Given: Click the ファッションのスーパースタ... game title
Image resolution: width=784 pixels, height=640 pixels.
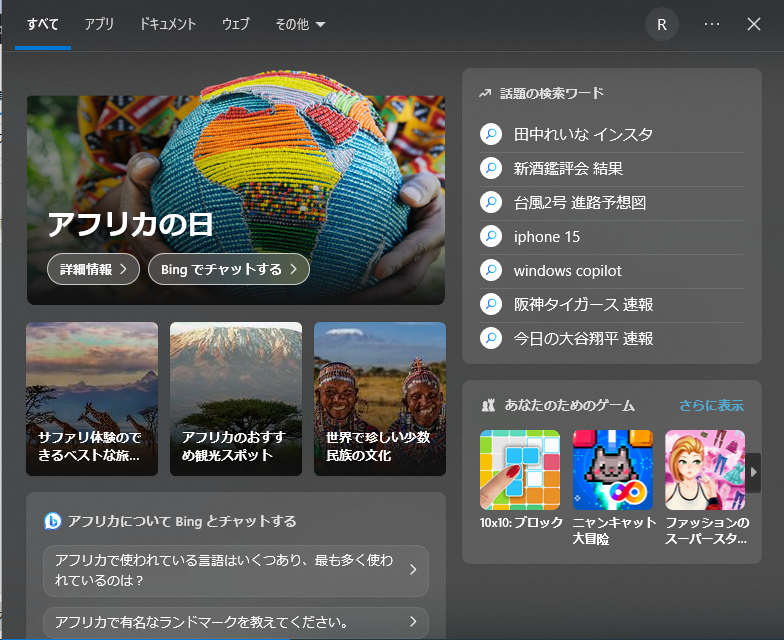Looking at the screenshot, I should pyautogui.click(x=707, y=530).
